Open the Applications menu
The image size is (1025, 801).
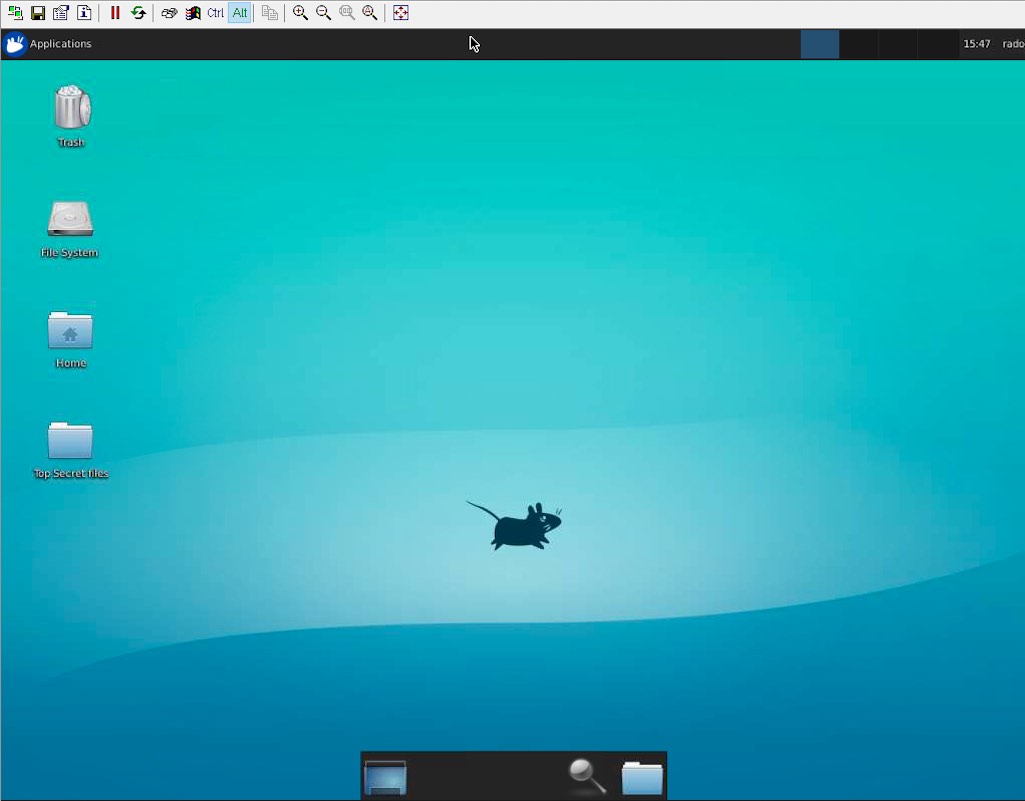50,44
